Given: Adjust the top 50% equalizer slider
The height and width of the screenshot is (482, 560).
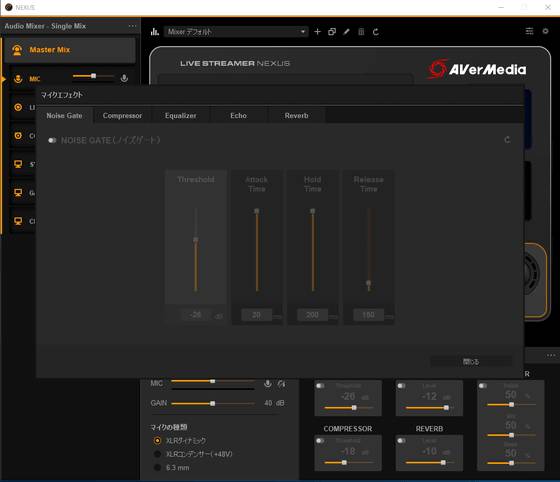Looking at the screenshot, I should [511, 405].
